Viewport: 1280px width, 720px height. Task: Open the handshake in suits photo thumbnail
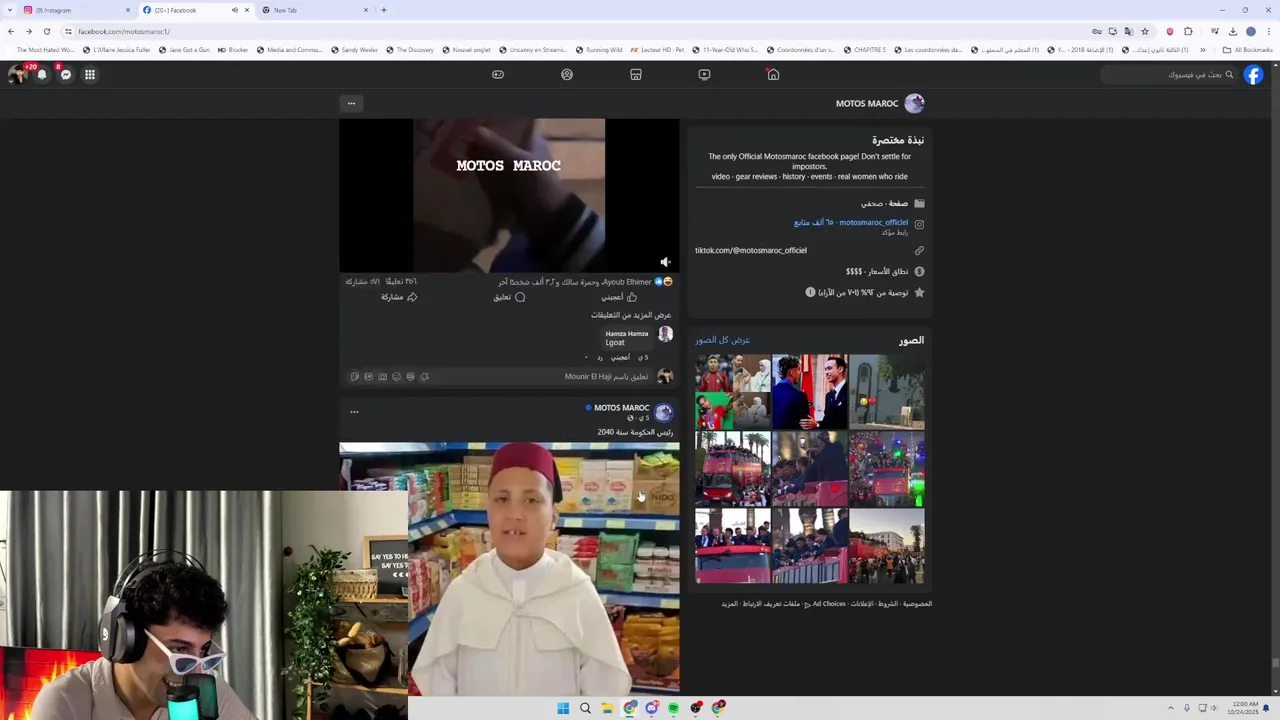[810, 391]
